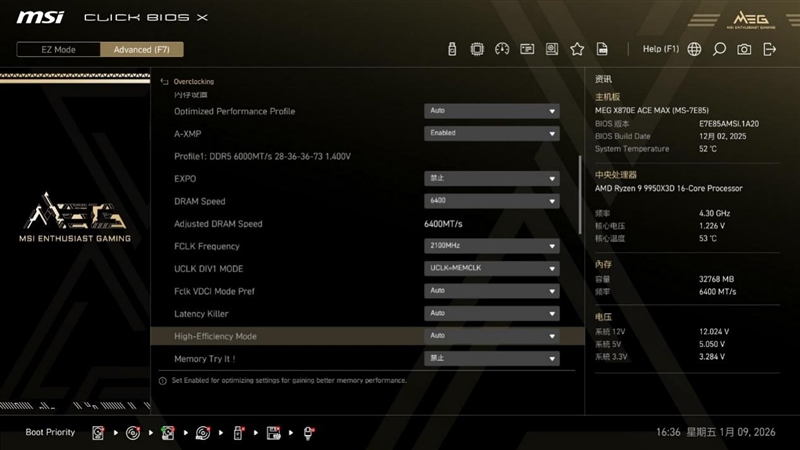
Task: Open the speedometer gauge icon
Action: (502, 49)
